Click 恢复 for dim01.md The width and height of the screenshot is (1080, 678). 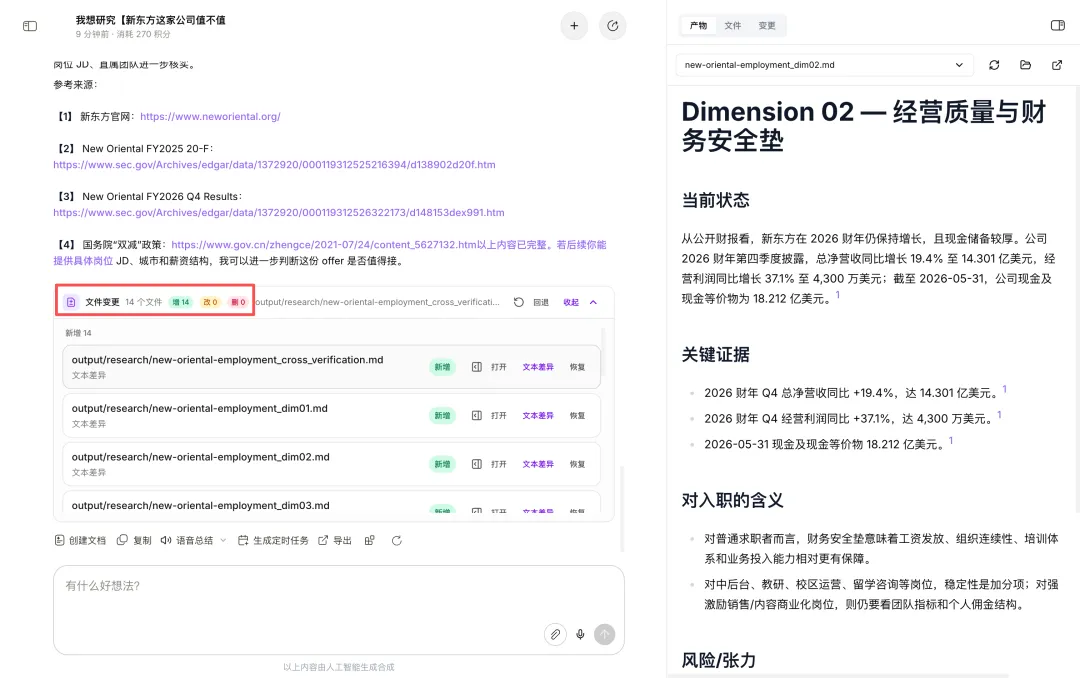pos(577,415)
